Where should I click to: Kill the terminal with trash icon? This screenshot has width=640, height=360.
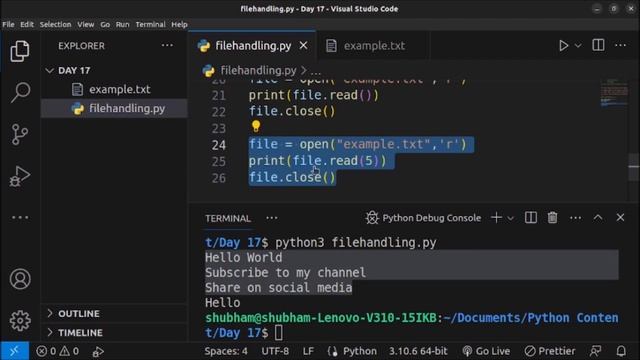[552, 218]
